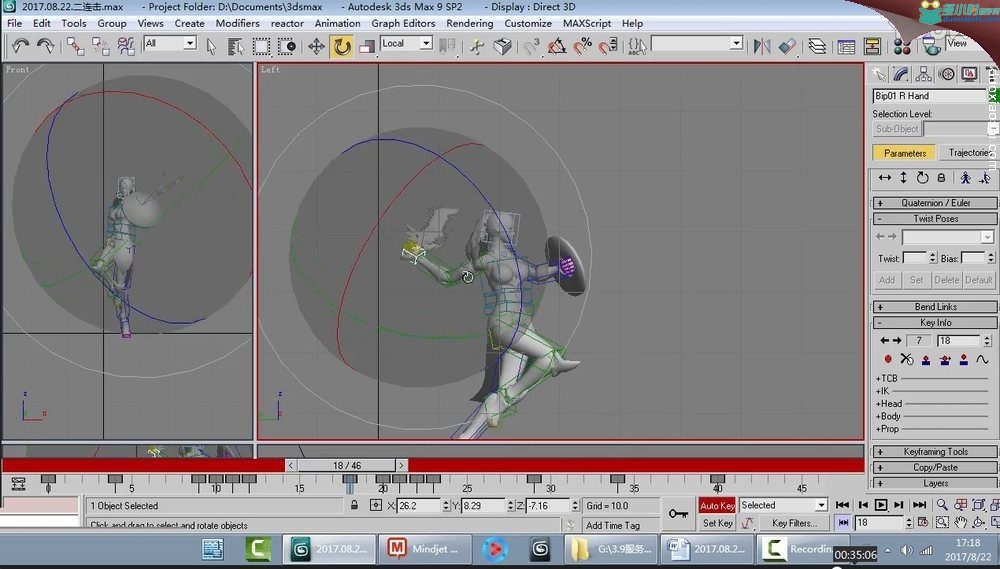Viewport: 1000px width, 569px height.
Task: Toggle the Window/Crossing selection icon
Action: tap(286, 46)
